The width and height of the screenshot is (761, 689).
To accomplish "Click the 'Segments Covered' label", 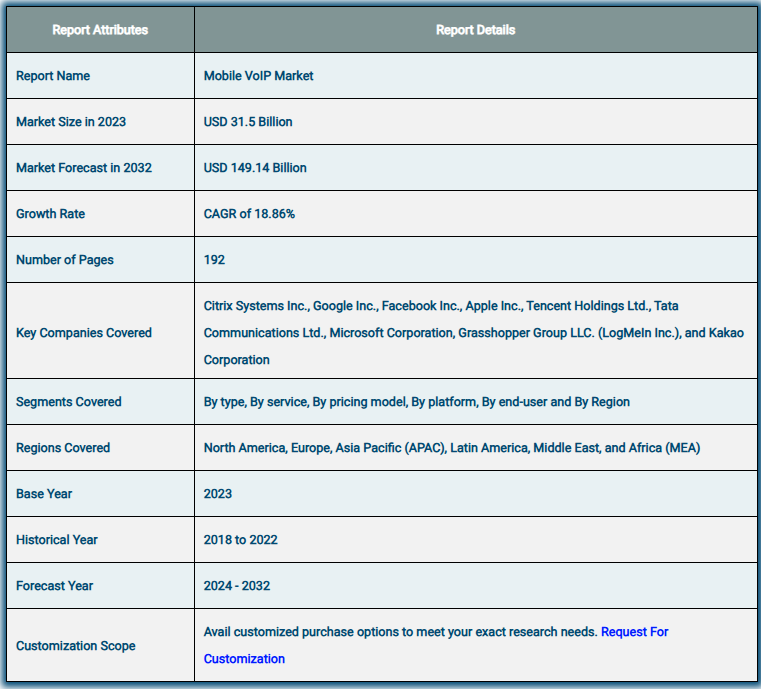I will (68, 402).
